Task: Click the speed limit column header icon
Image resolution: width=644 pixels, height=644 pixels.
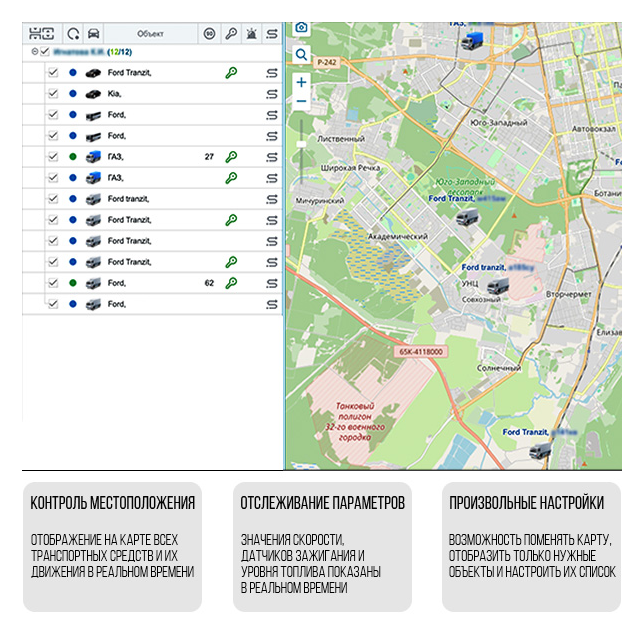Action: (208, 33)
